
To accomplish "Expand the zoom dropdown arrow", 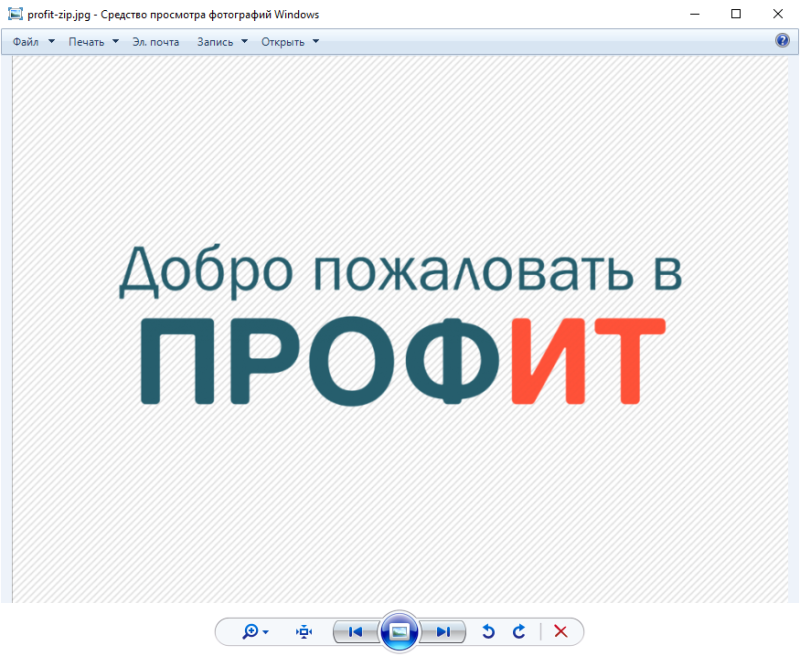I will click(266, 633).
